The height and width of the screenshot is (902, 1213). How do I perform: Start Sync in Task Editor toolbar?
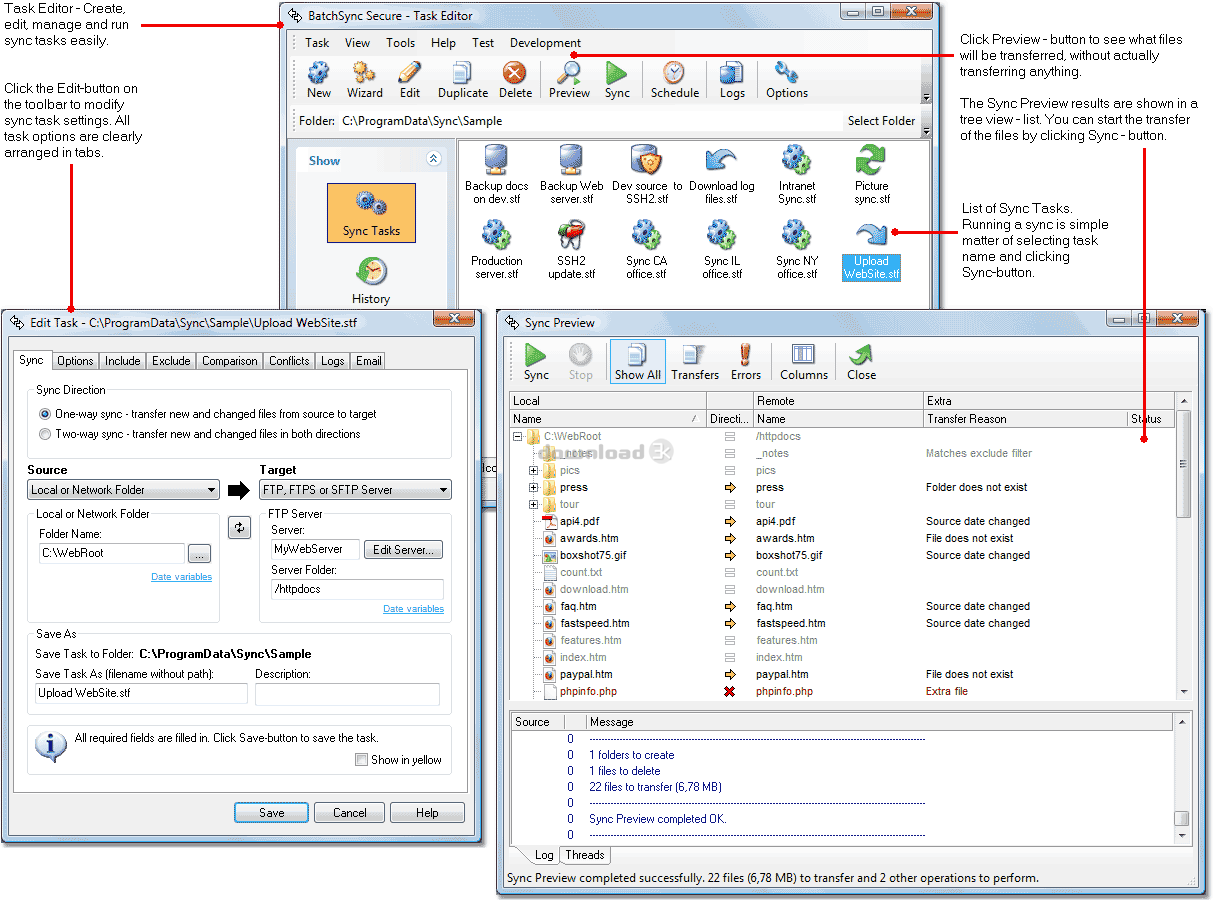click(x=617, y=80)
